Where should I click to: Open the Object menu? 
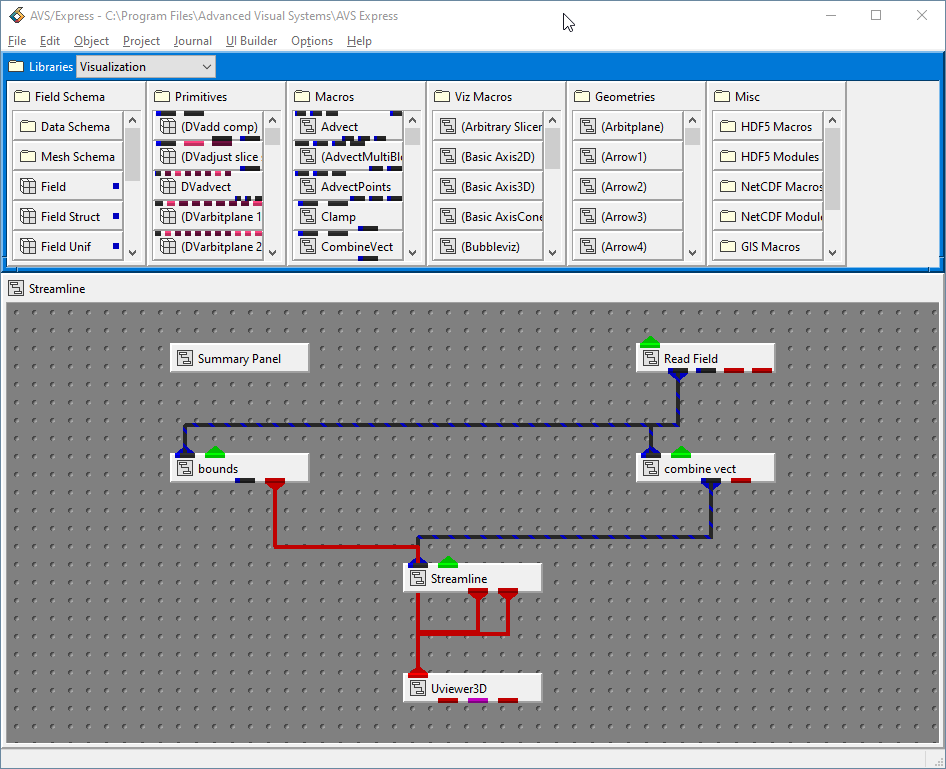(x=91, y=41)
